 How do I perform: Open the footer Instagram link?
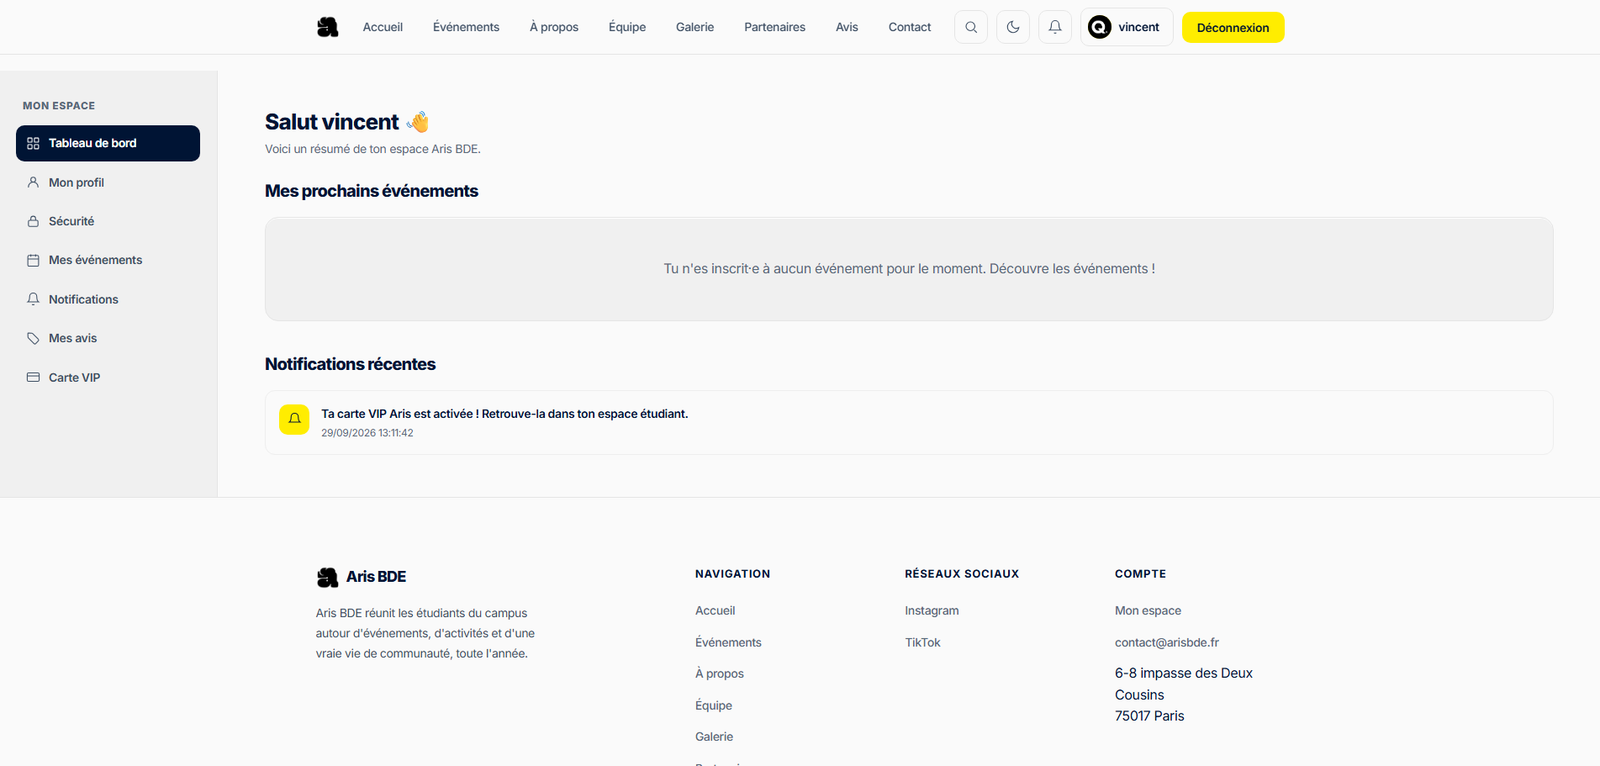[x=932, y=611]
